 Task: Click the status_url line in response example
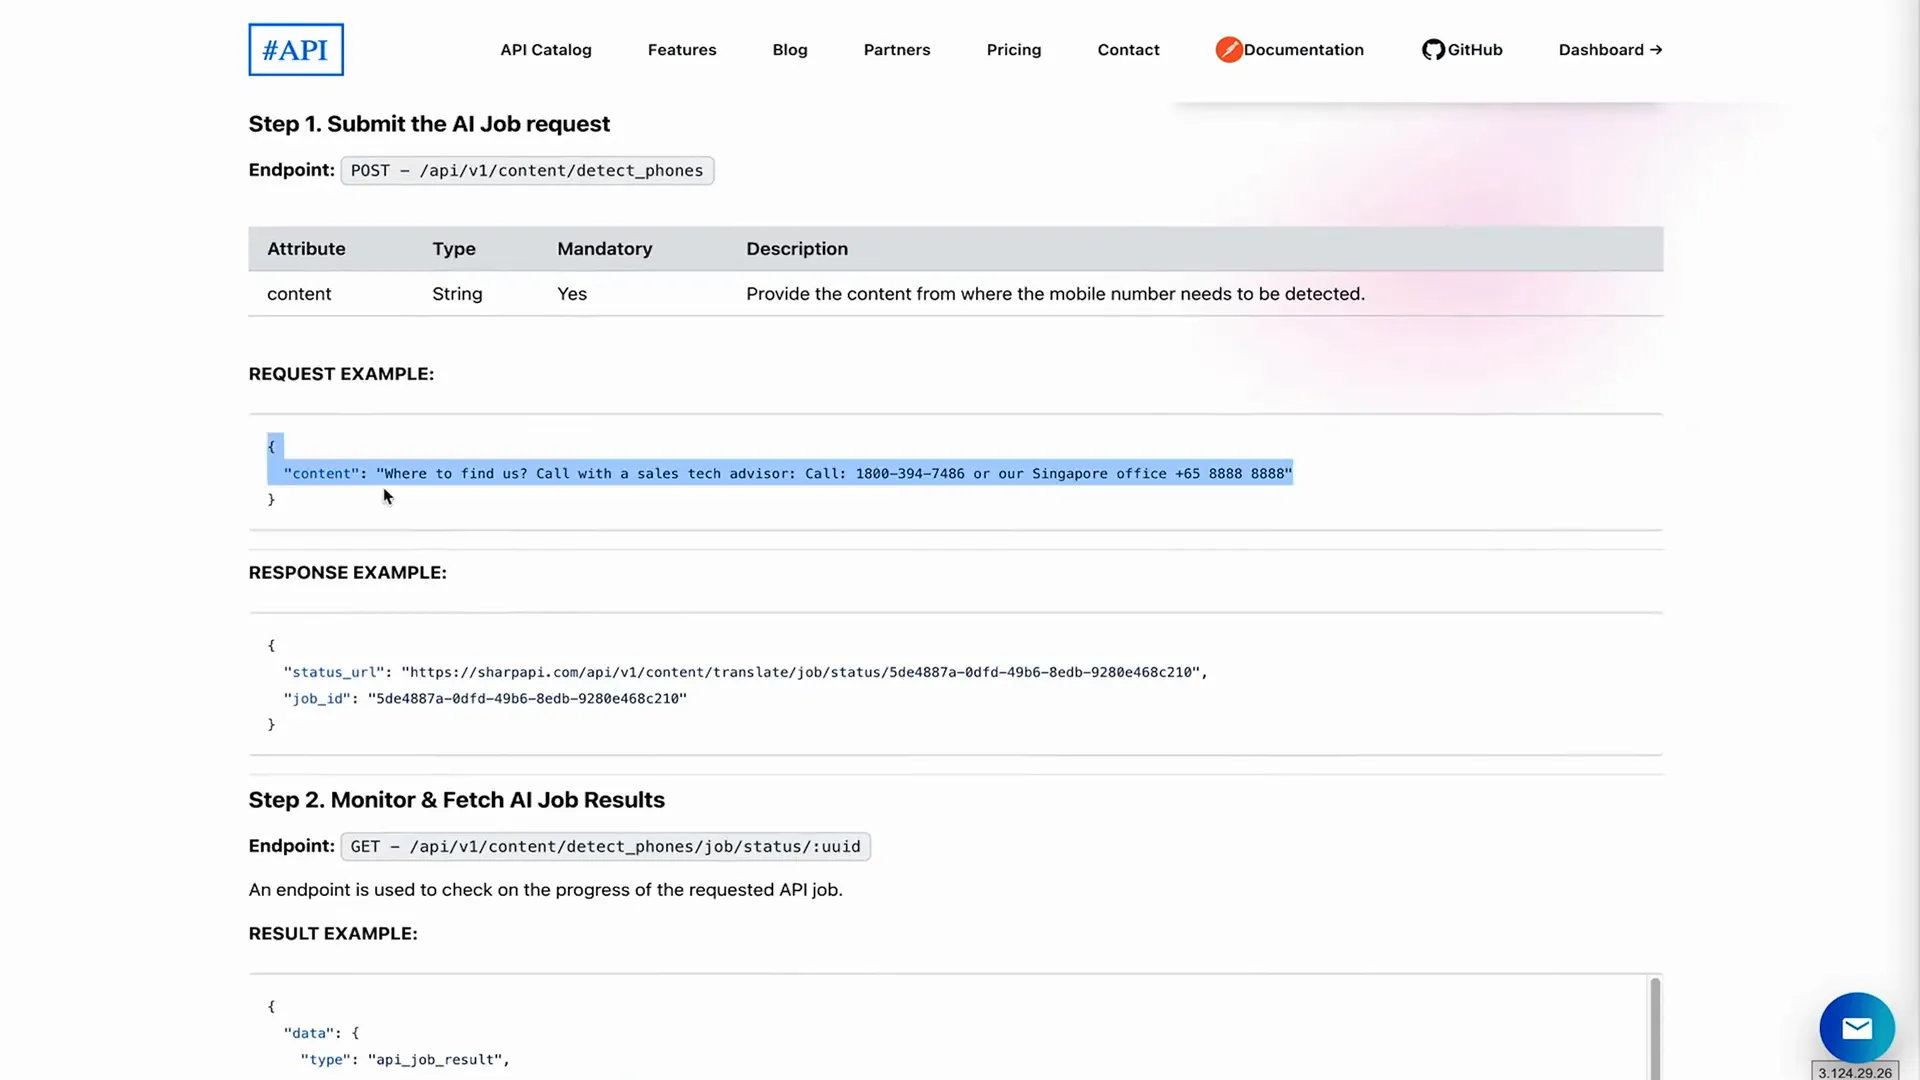[746, 673]
